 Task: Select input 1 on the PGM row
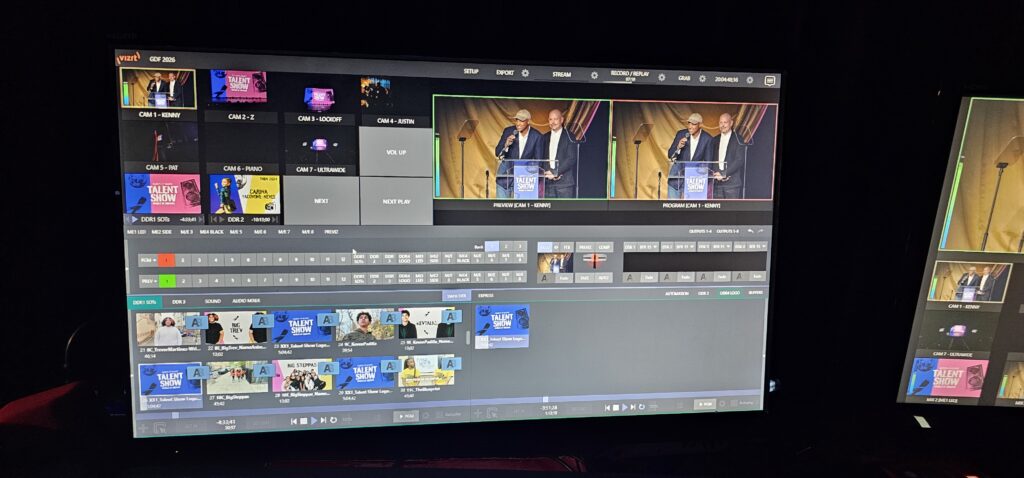click(167, 260)
